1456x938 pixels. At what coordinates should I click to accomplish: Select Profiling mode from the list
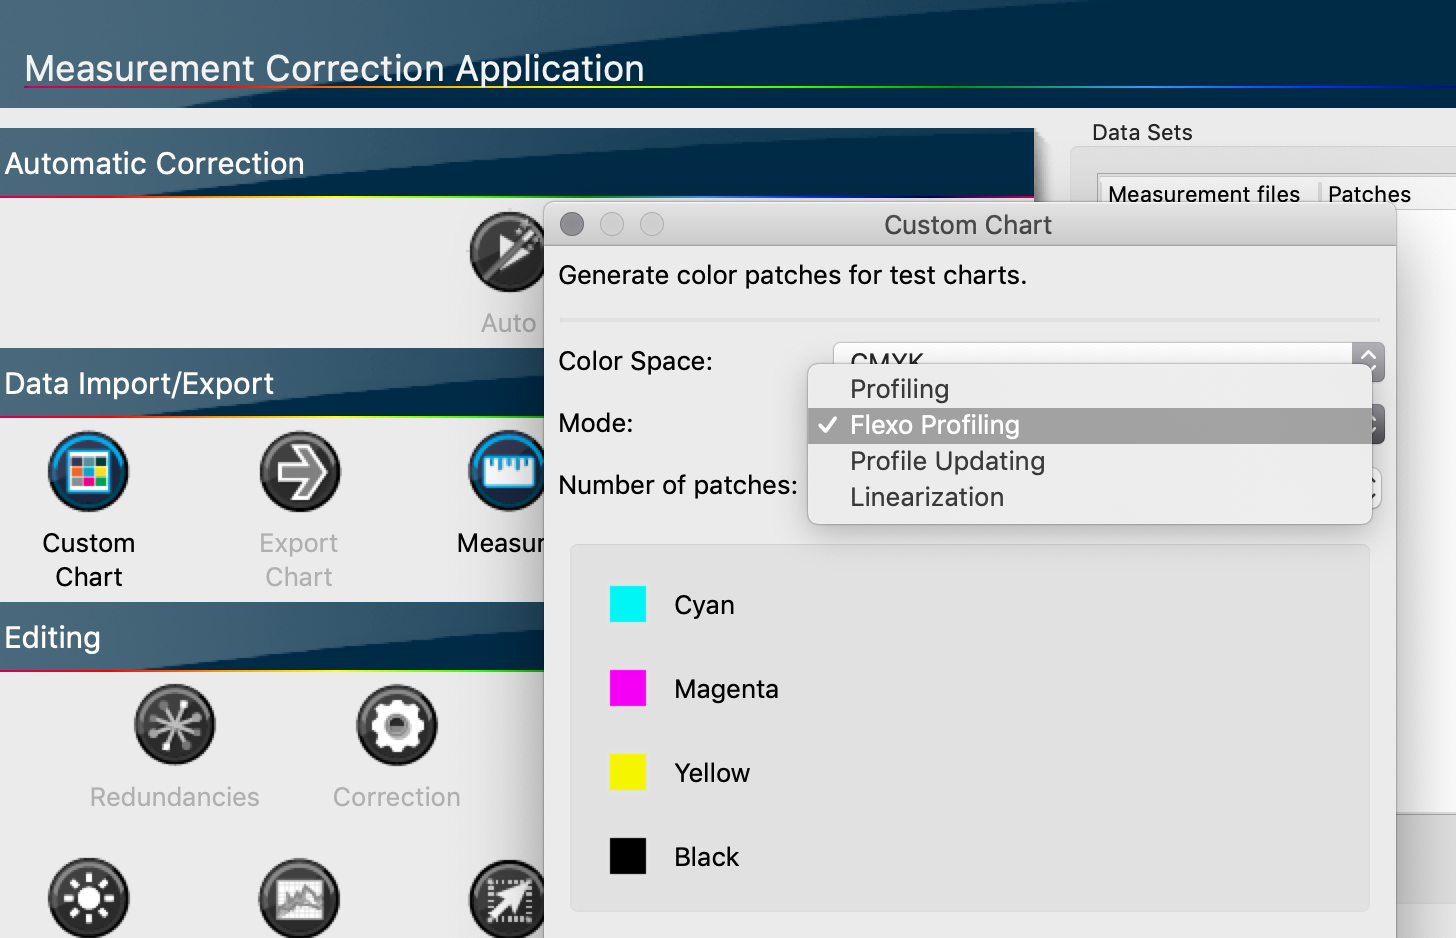point(1089,389)
